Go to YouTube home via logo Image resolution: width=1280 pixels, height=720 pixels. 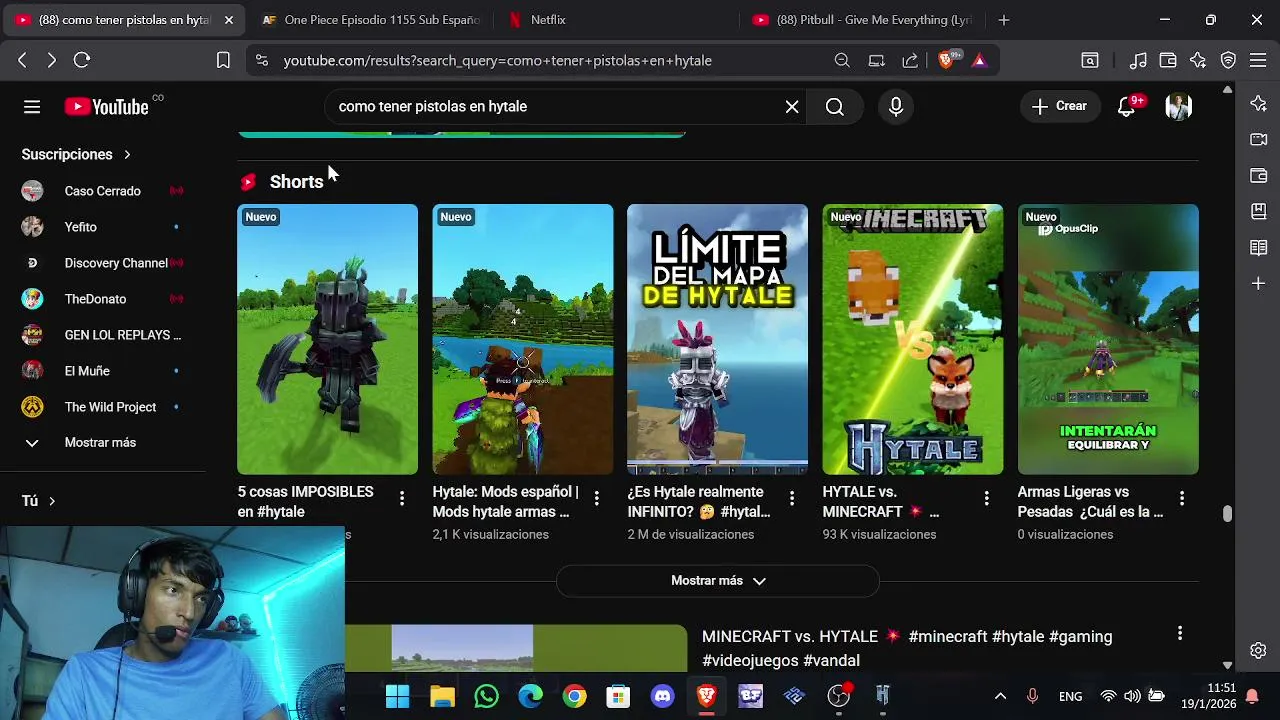[x=107, y=107]
